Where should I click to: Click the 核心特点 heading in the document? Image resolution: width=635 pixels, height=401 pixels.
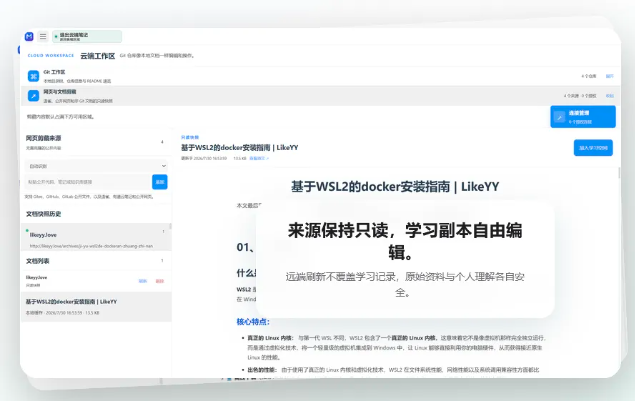(253, 322)
